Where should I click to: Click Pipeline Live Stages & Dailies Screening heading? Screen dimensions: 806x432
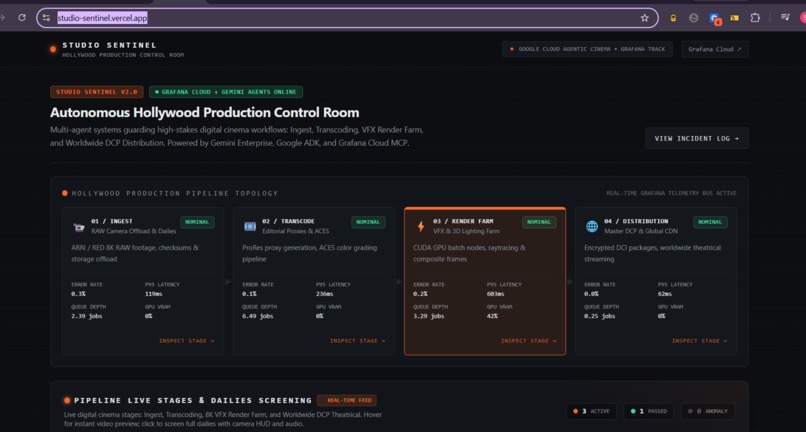(193, 400)
